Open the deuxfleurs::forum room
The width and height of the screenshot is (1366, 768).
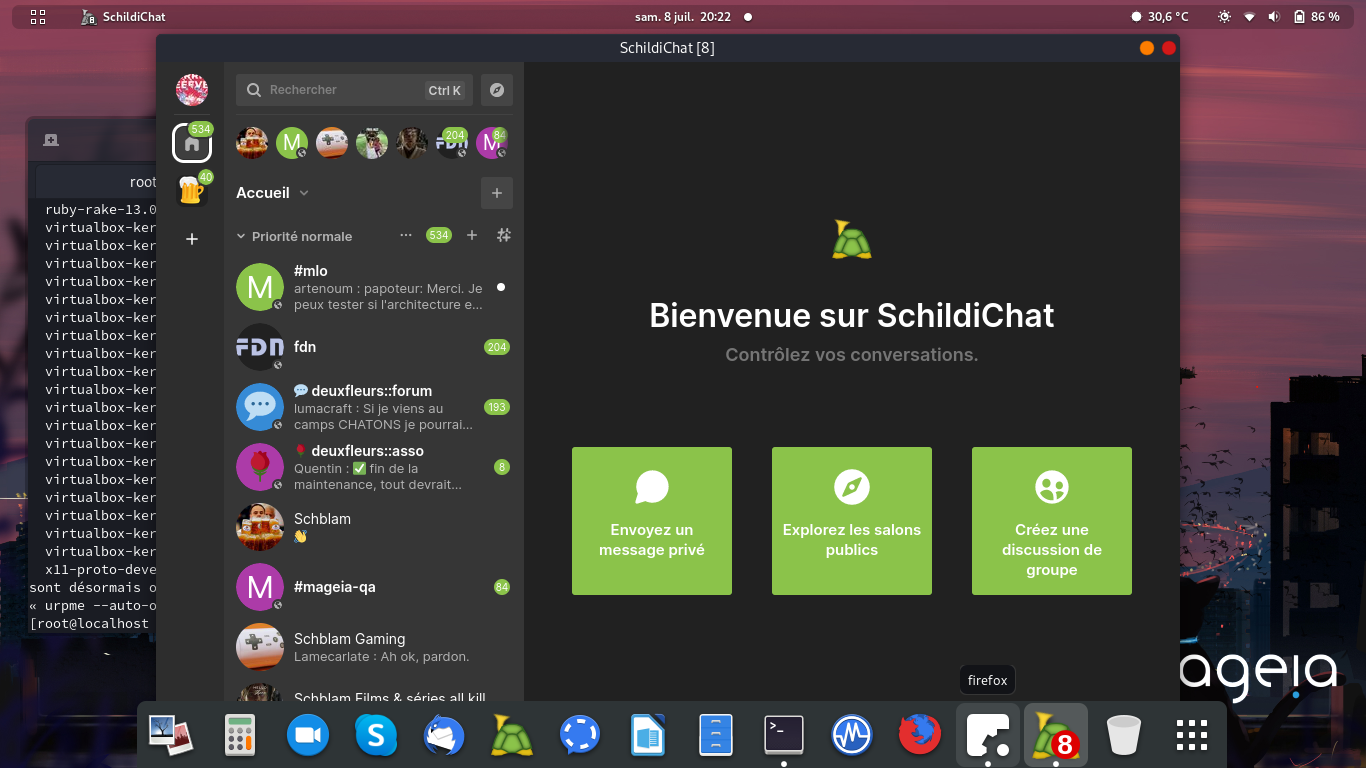pos(374,407)
